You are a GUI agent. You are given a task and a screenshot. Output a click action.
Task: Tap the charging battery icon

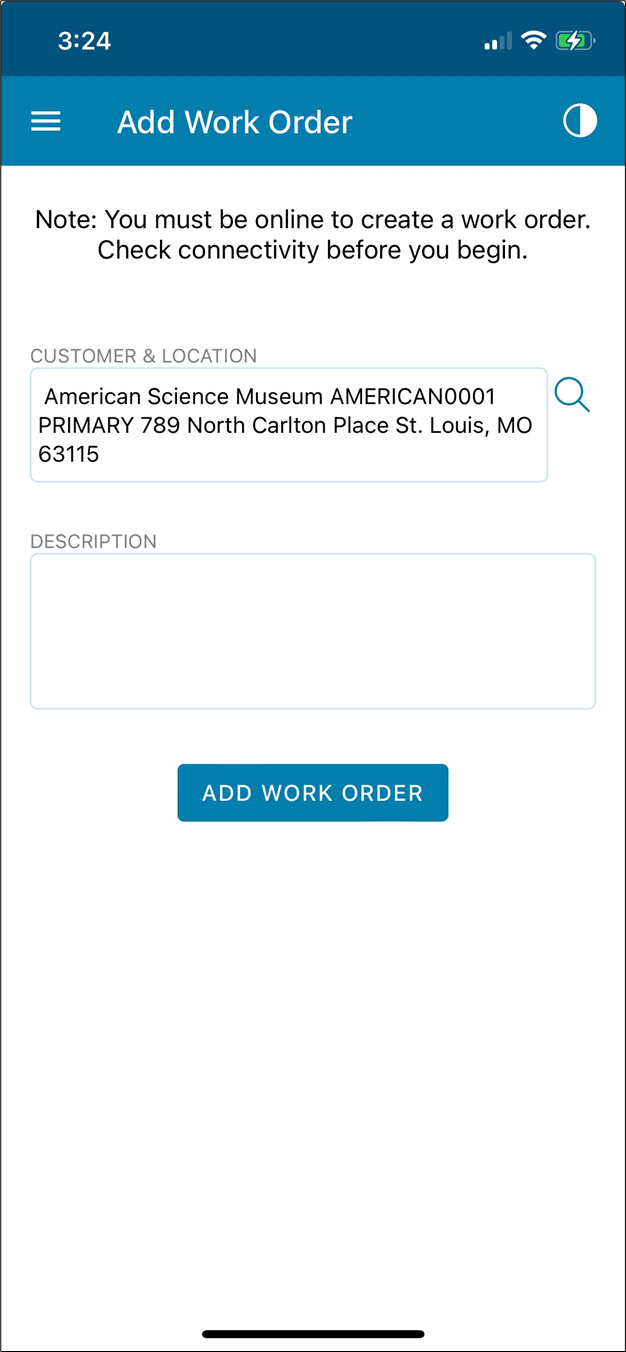(575, 40)
